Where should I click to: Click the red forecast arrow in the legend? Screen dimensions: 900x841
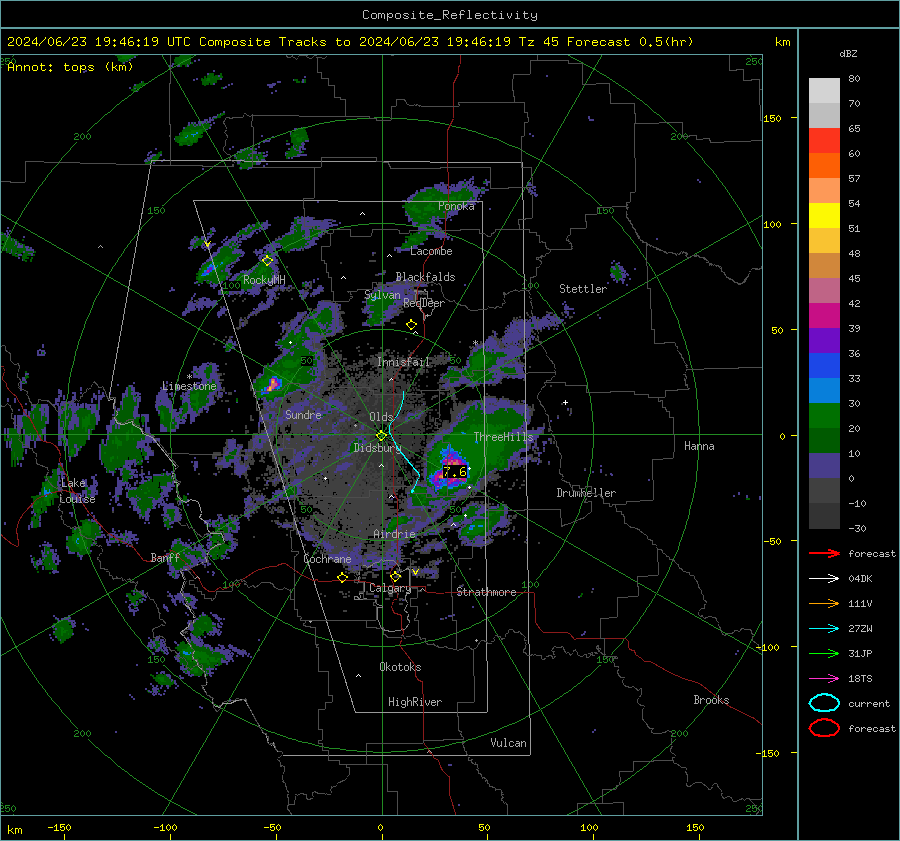824,553
